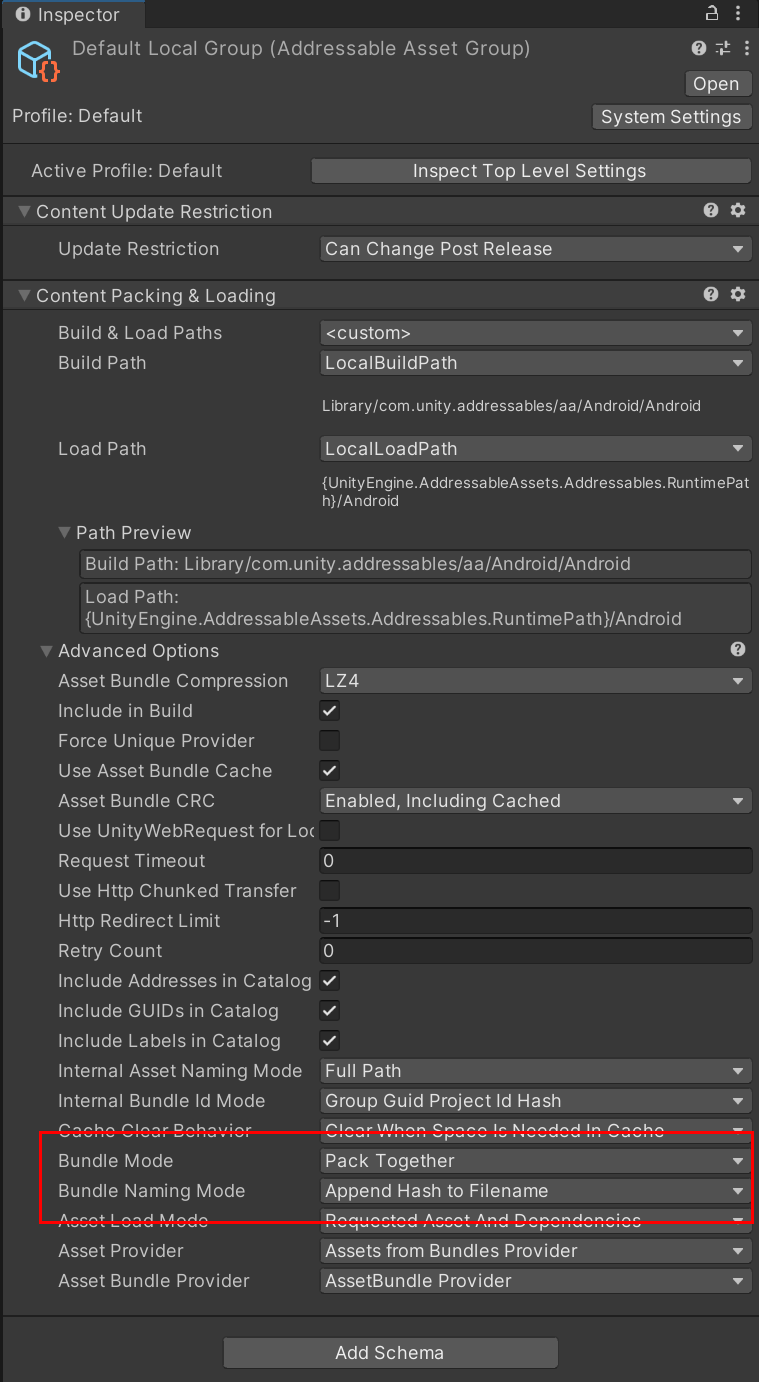Open Content Update Restriction gear menu
This screenshot has height=1382, width=759.
(738, 211)
